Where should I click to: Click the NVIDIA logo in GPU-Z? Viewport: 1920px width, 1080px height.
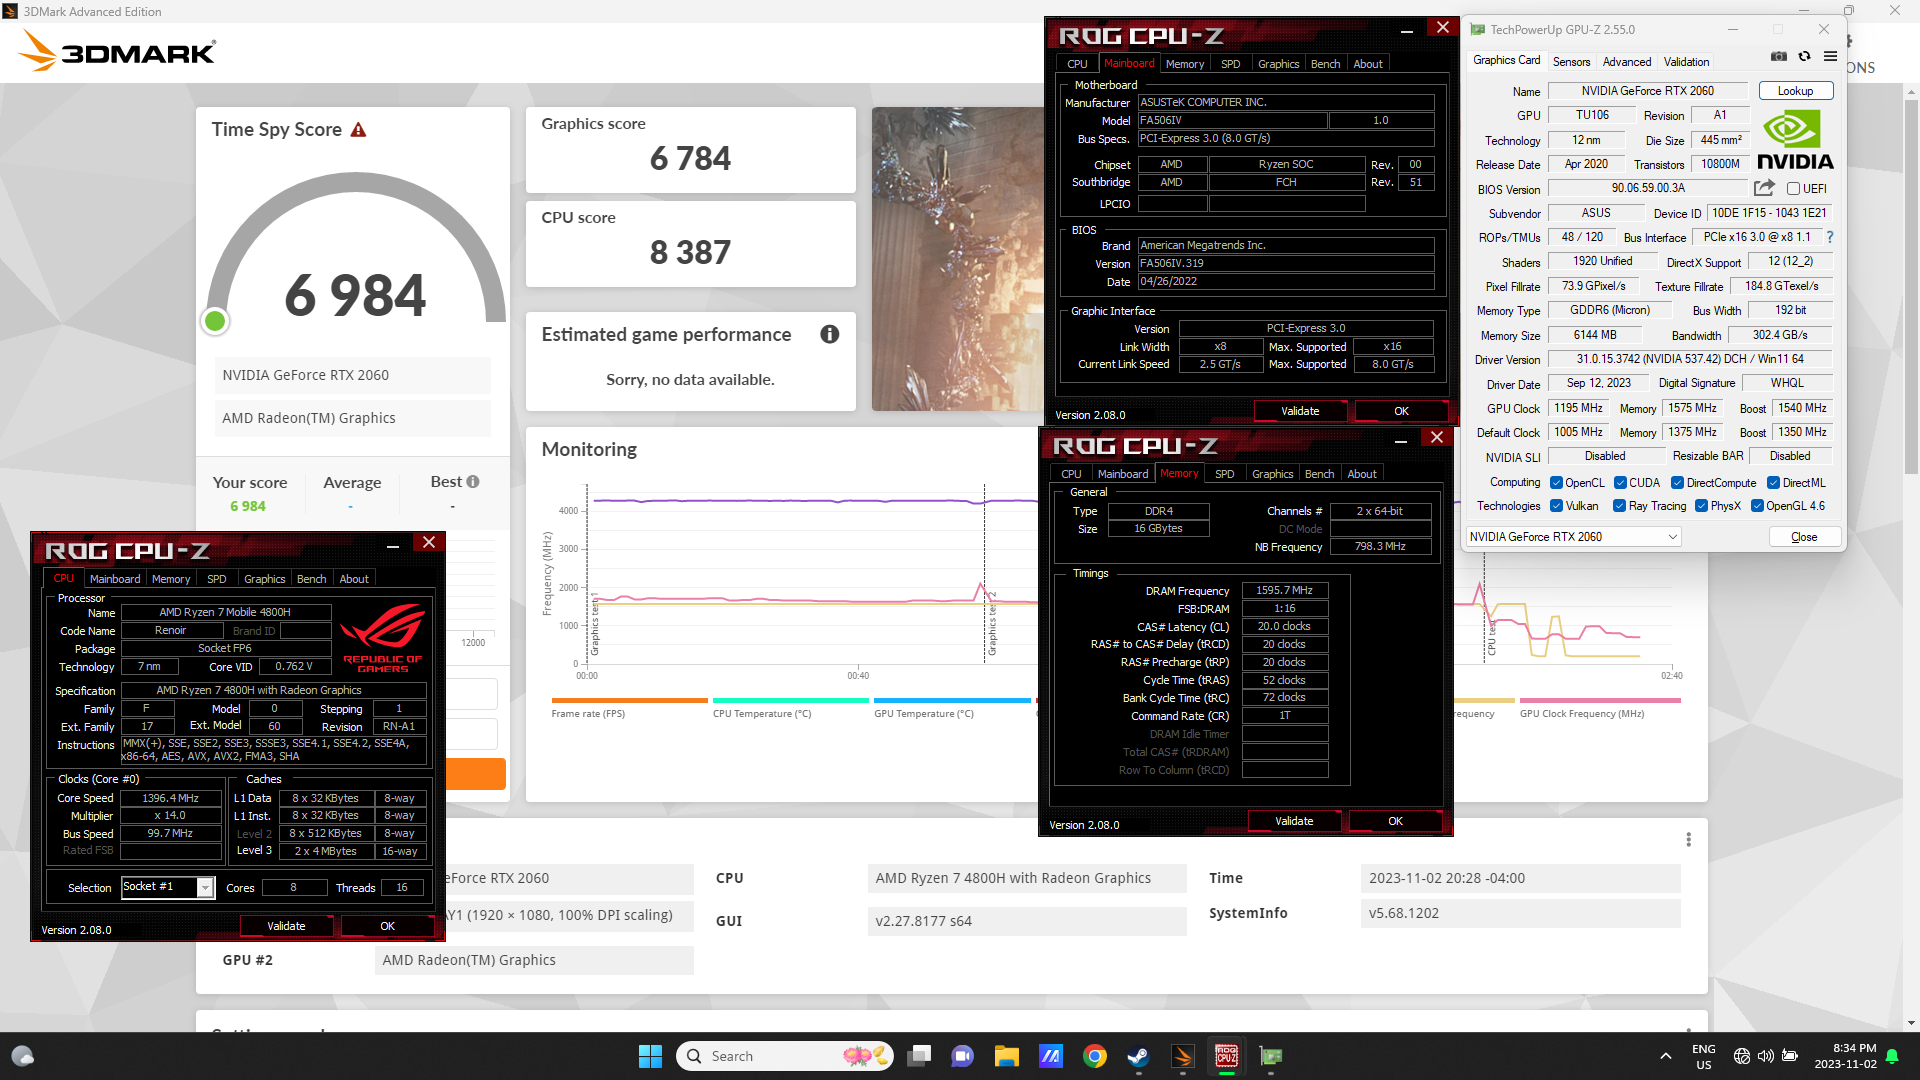1795,140
